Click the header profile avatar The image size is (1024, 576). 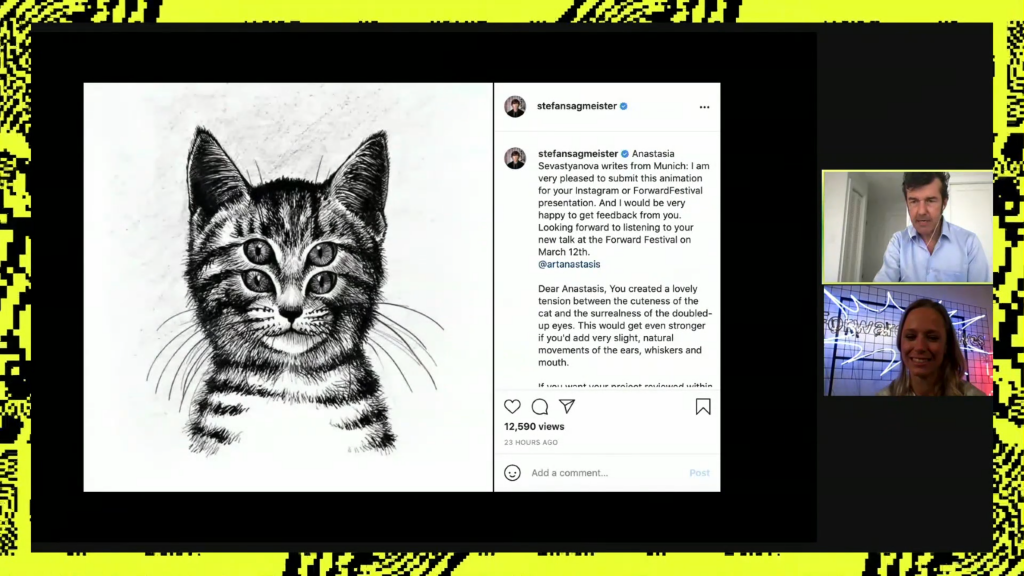[515, 106]
